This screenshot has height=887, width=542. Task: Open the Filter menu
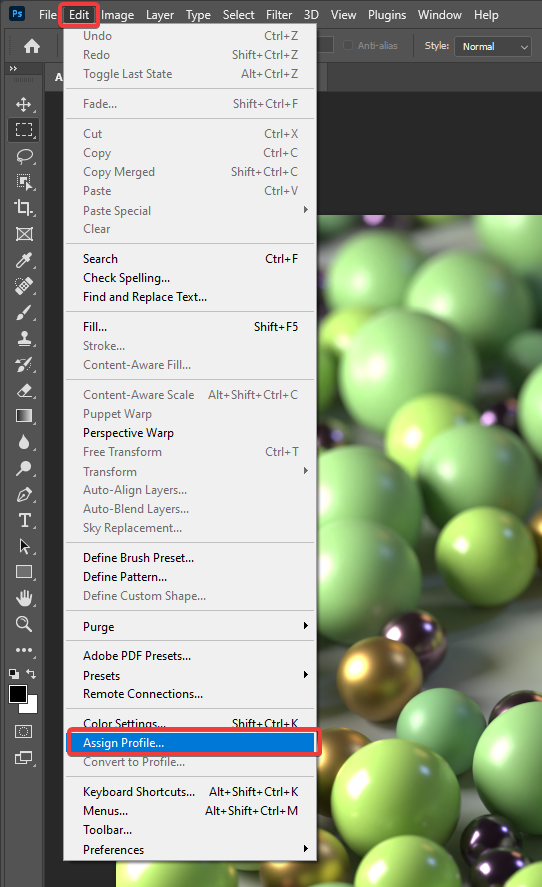(x=279, y=15)
